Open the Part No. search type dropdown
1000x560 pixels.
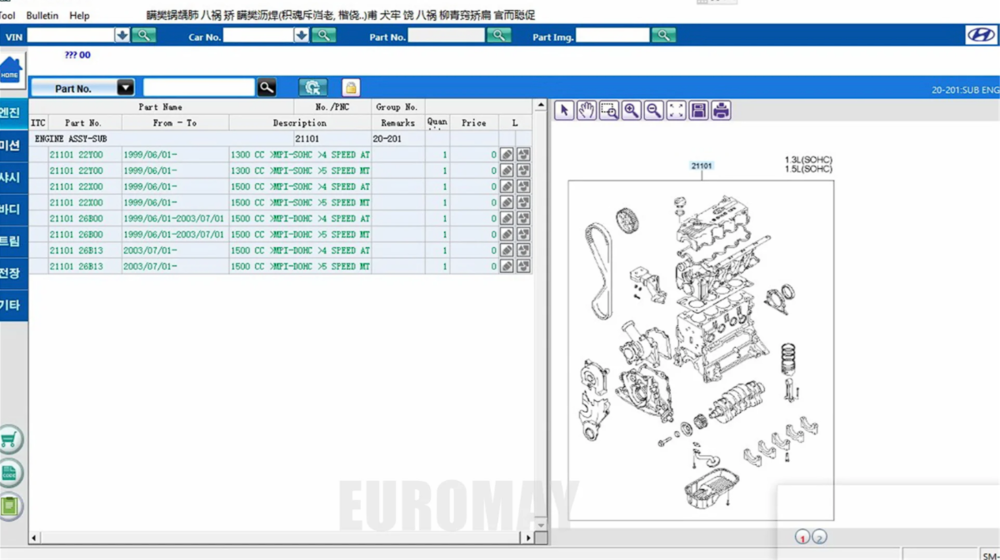[x=125, y=88]
